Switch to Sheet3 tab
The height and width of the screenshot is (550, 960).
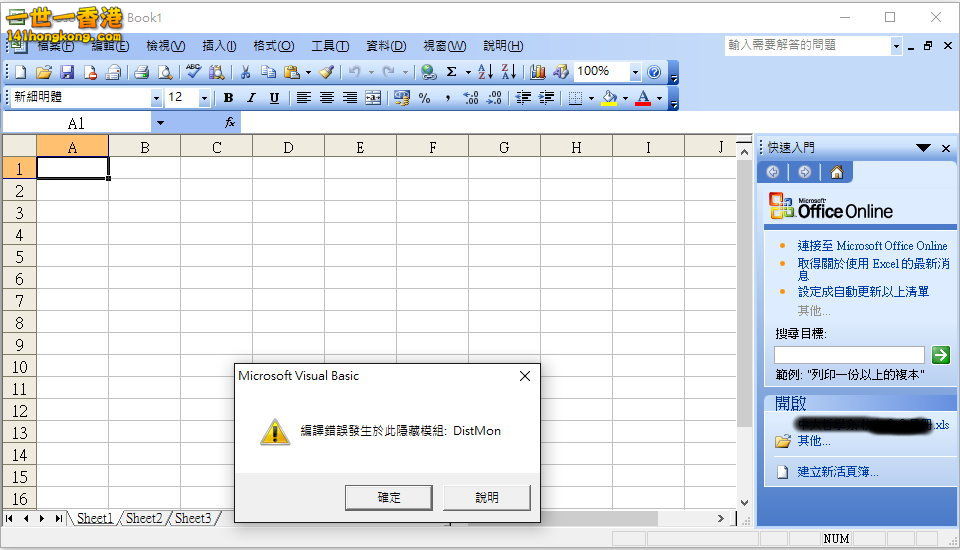click(x=193, y=518)
